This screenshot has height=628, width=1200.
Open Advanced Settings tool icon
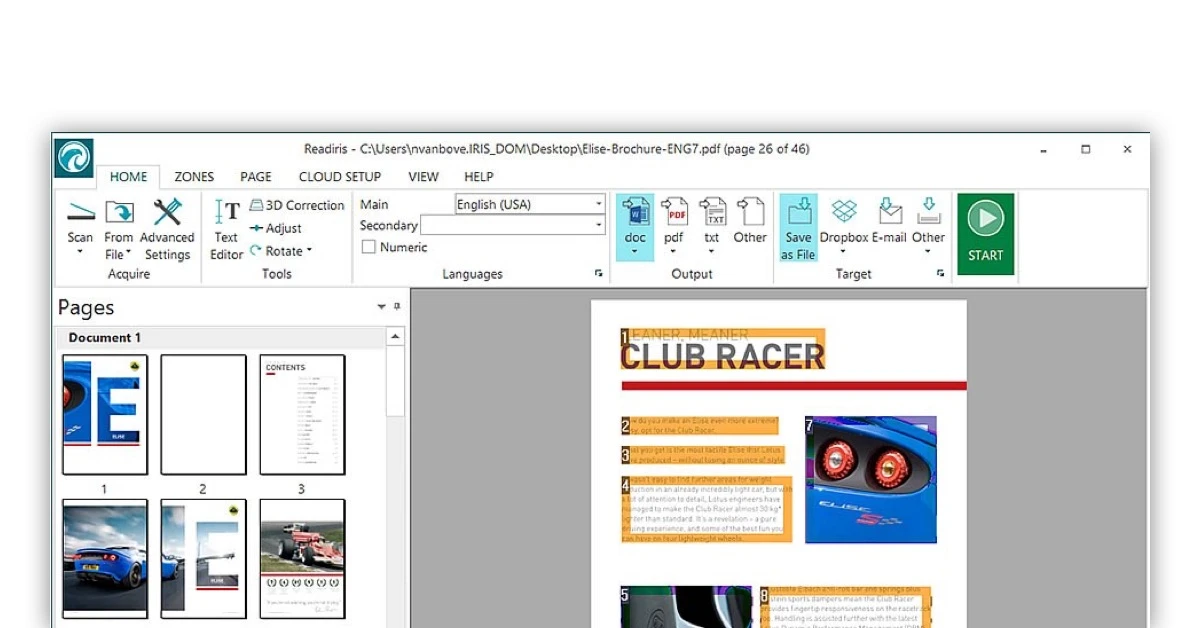click(167, 212)
